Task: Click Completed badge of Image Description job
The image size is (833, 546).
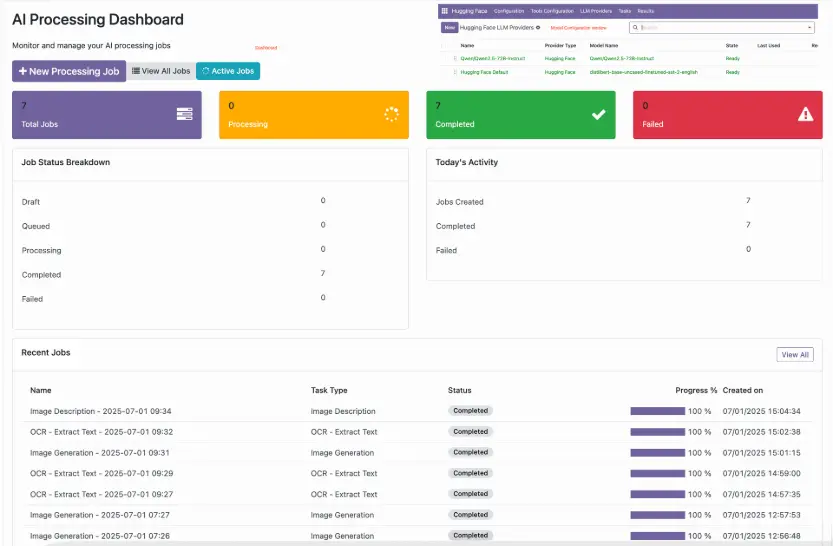Action: (x=470, y=411)
